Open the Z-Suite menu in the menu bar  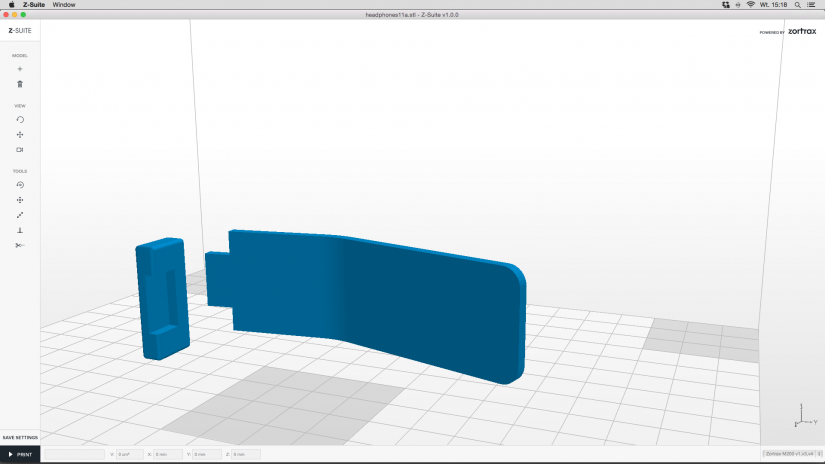pyautogui.click(x=34, y=5)
